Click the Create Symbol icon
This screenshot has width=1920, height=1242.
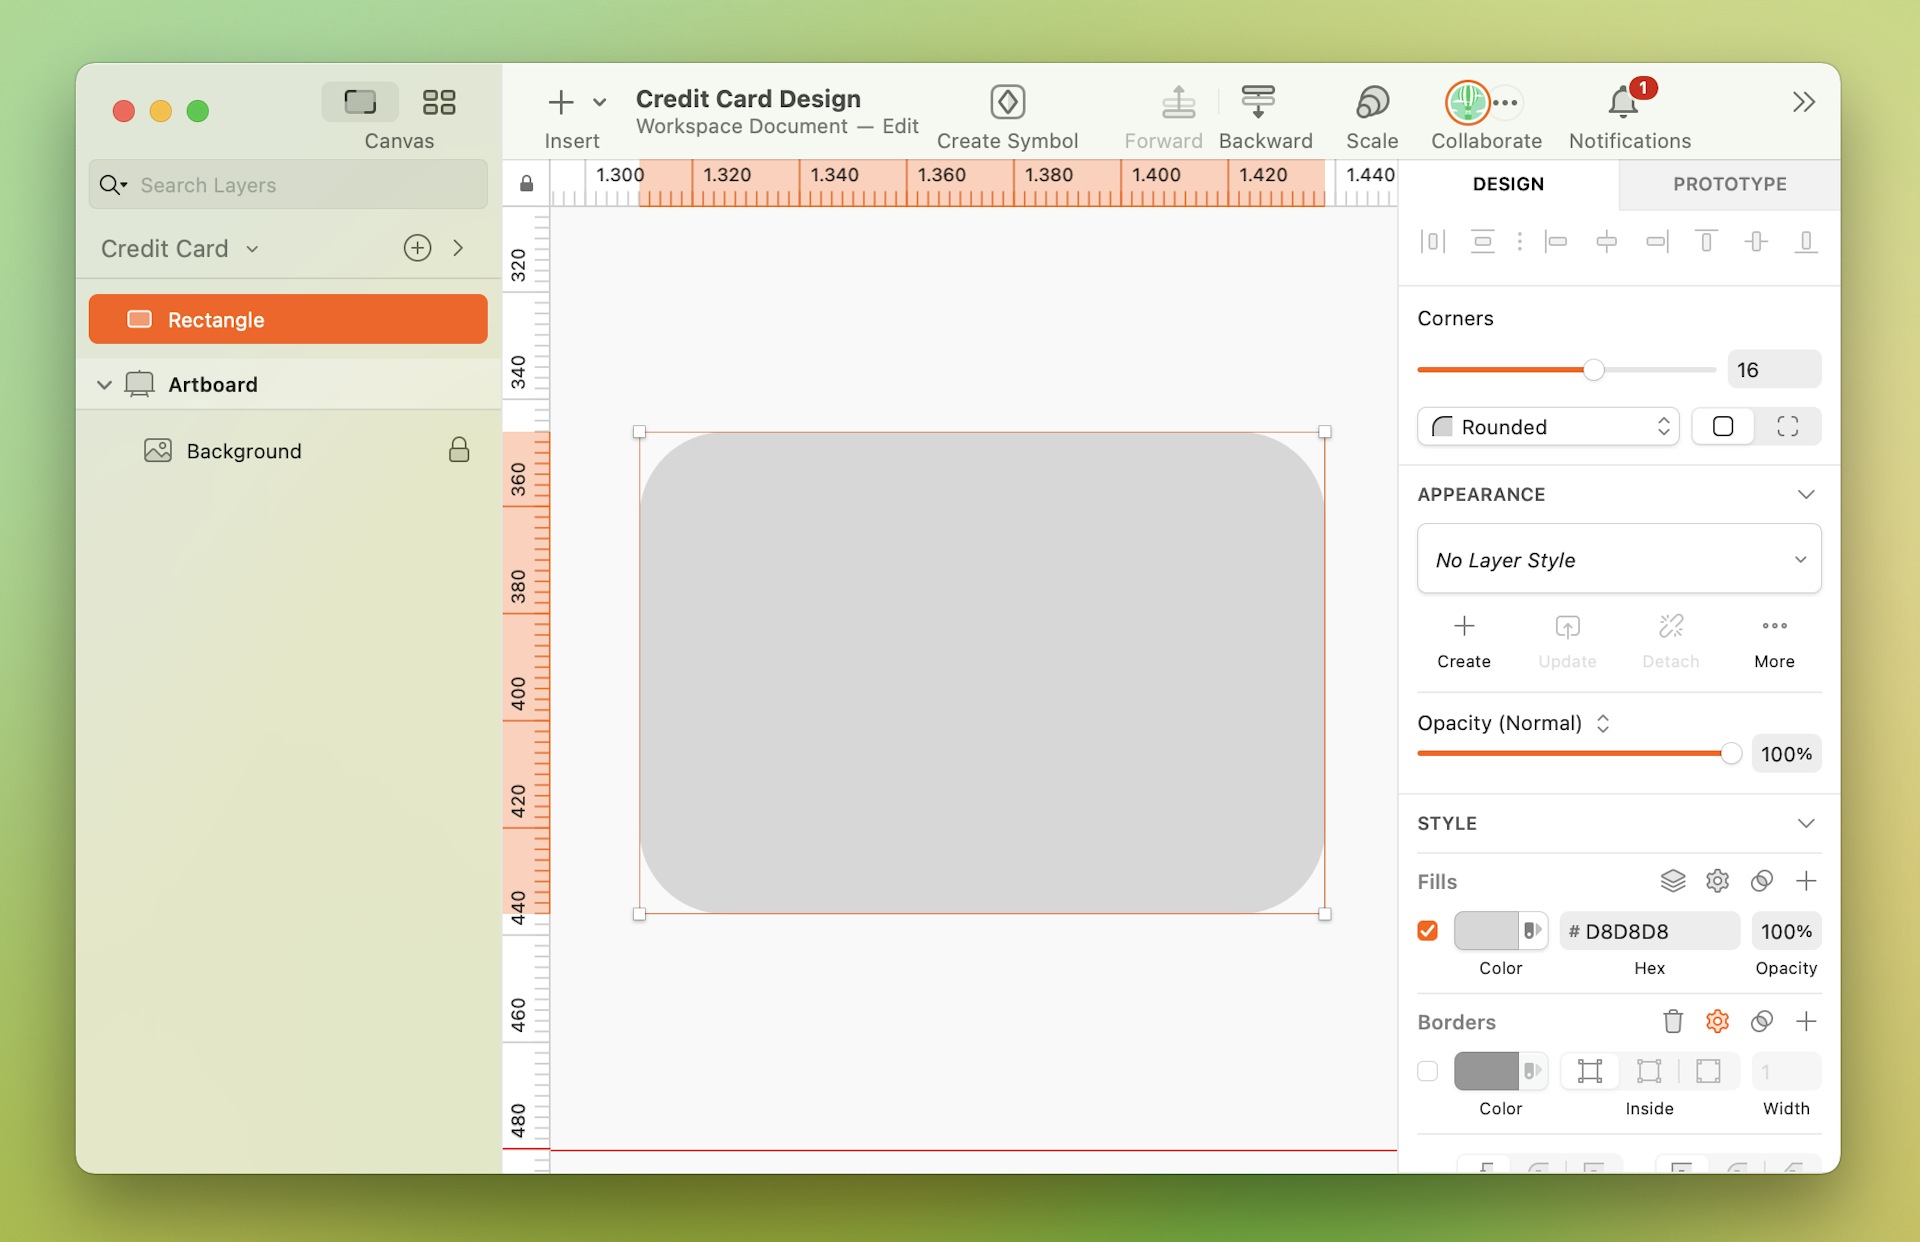click(1008, 102)
